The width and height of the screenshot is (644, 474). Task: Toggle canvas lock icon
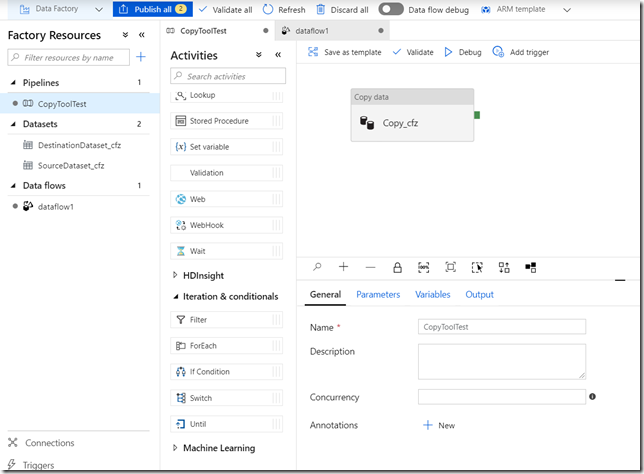[397, 267]
